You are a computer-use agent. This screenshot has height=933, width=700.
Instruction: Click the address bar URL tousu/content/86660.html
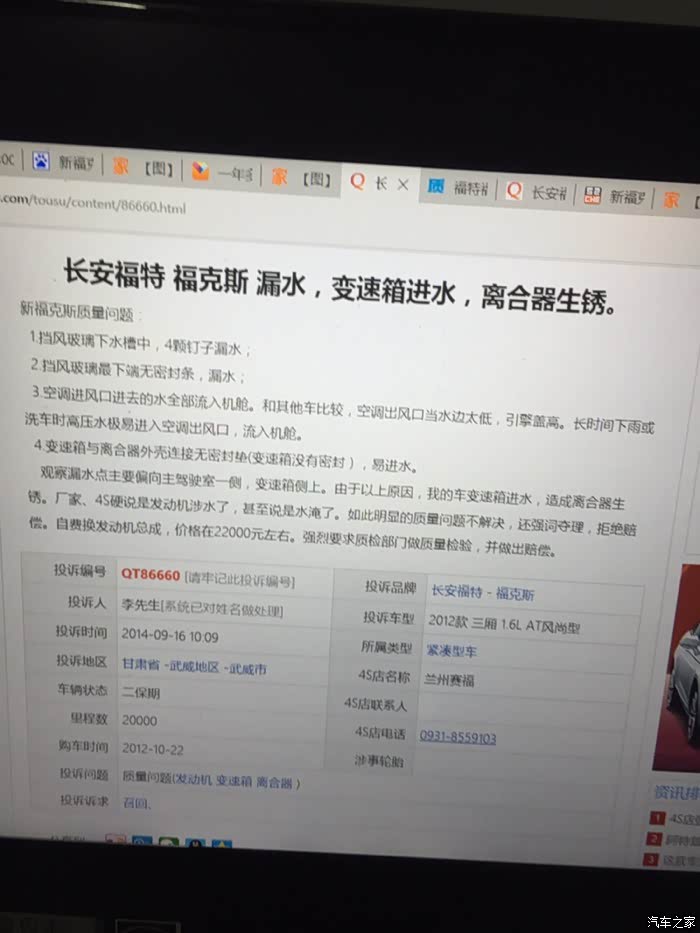pos(93,203)
